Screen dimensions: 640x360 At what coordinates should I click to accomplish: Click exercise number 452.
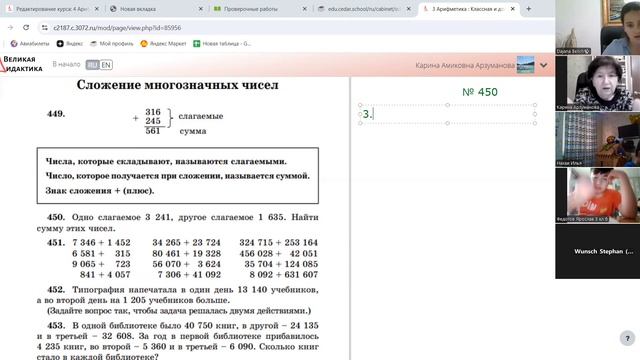tap(56, 290)
